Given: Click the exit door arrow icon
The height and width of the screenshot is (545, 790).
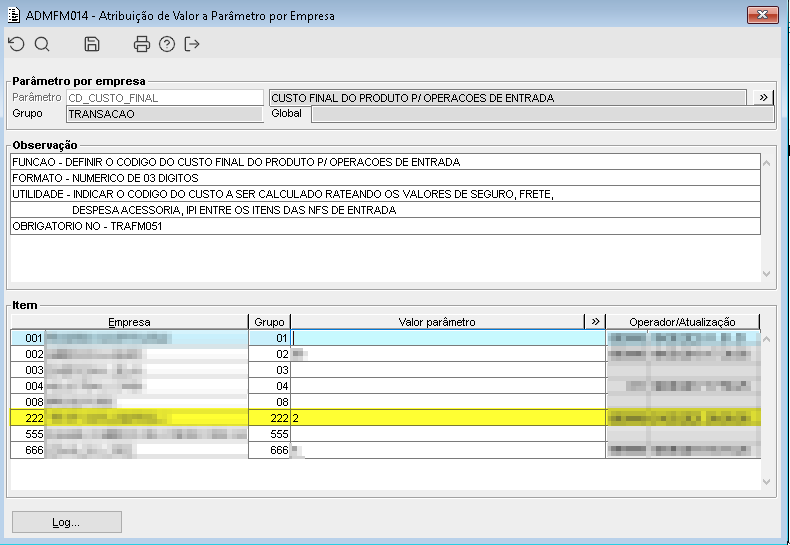Looking at the screenshot, I should (x=192, y=44).
